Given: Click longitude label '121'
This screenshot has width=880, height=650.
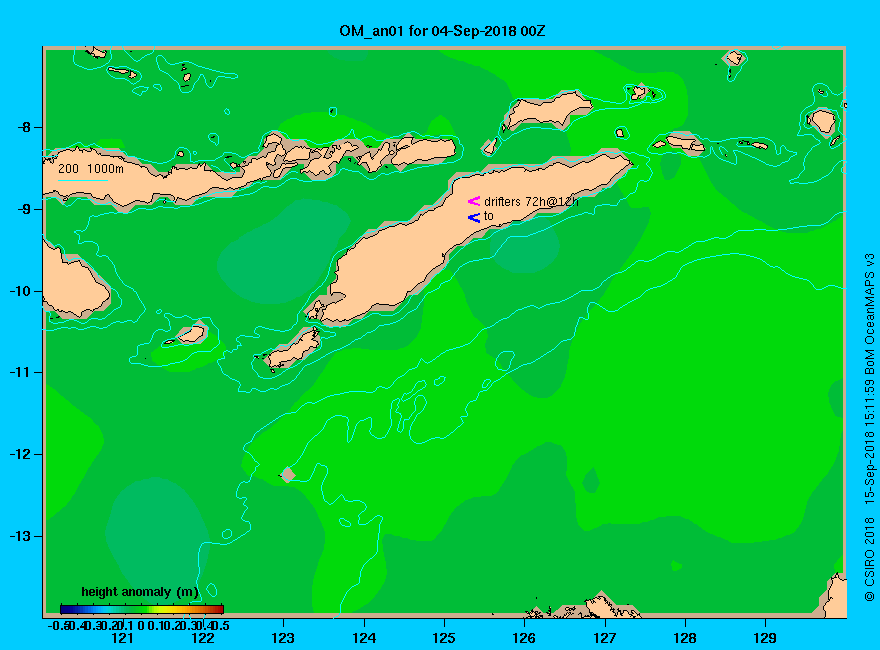Looking at the screenshot, I should 122,638.
